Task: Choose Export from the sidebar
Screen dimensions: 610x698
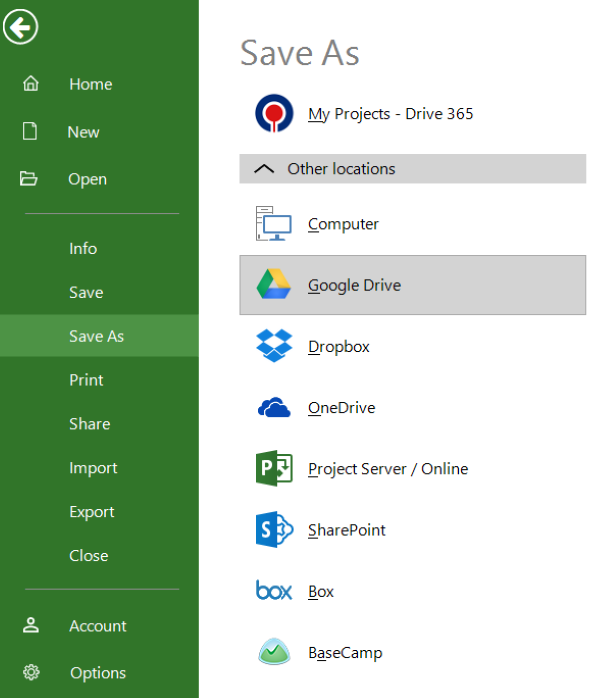Action: (x=92, y=511)
